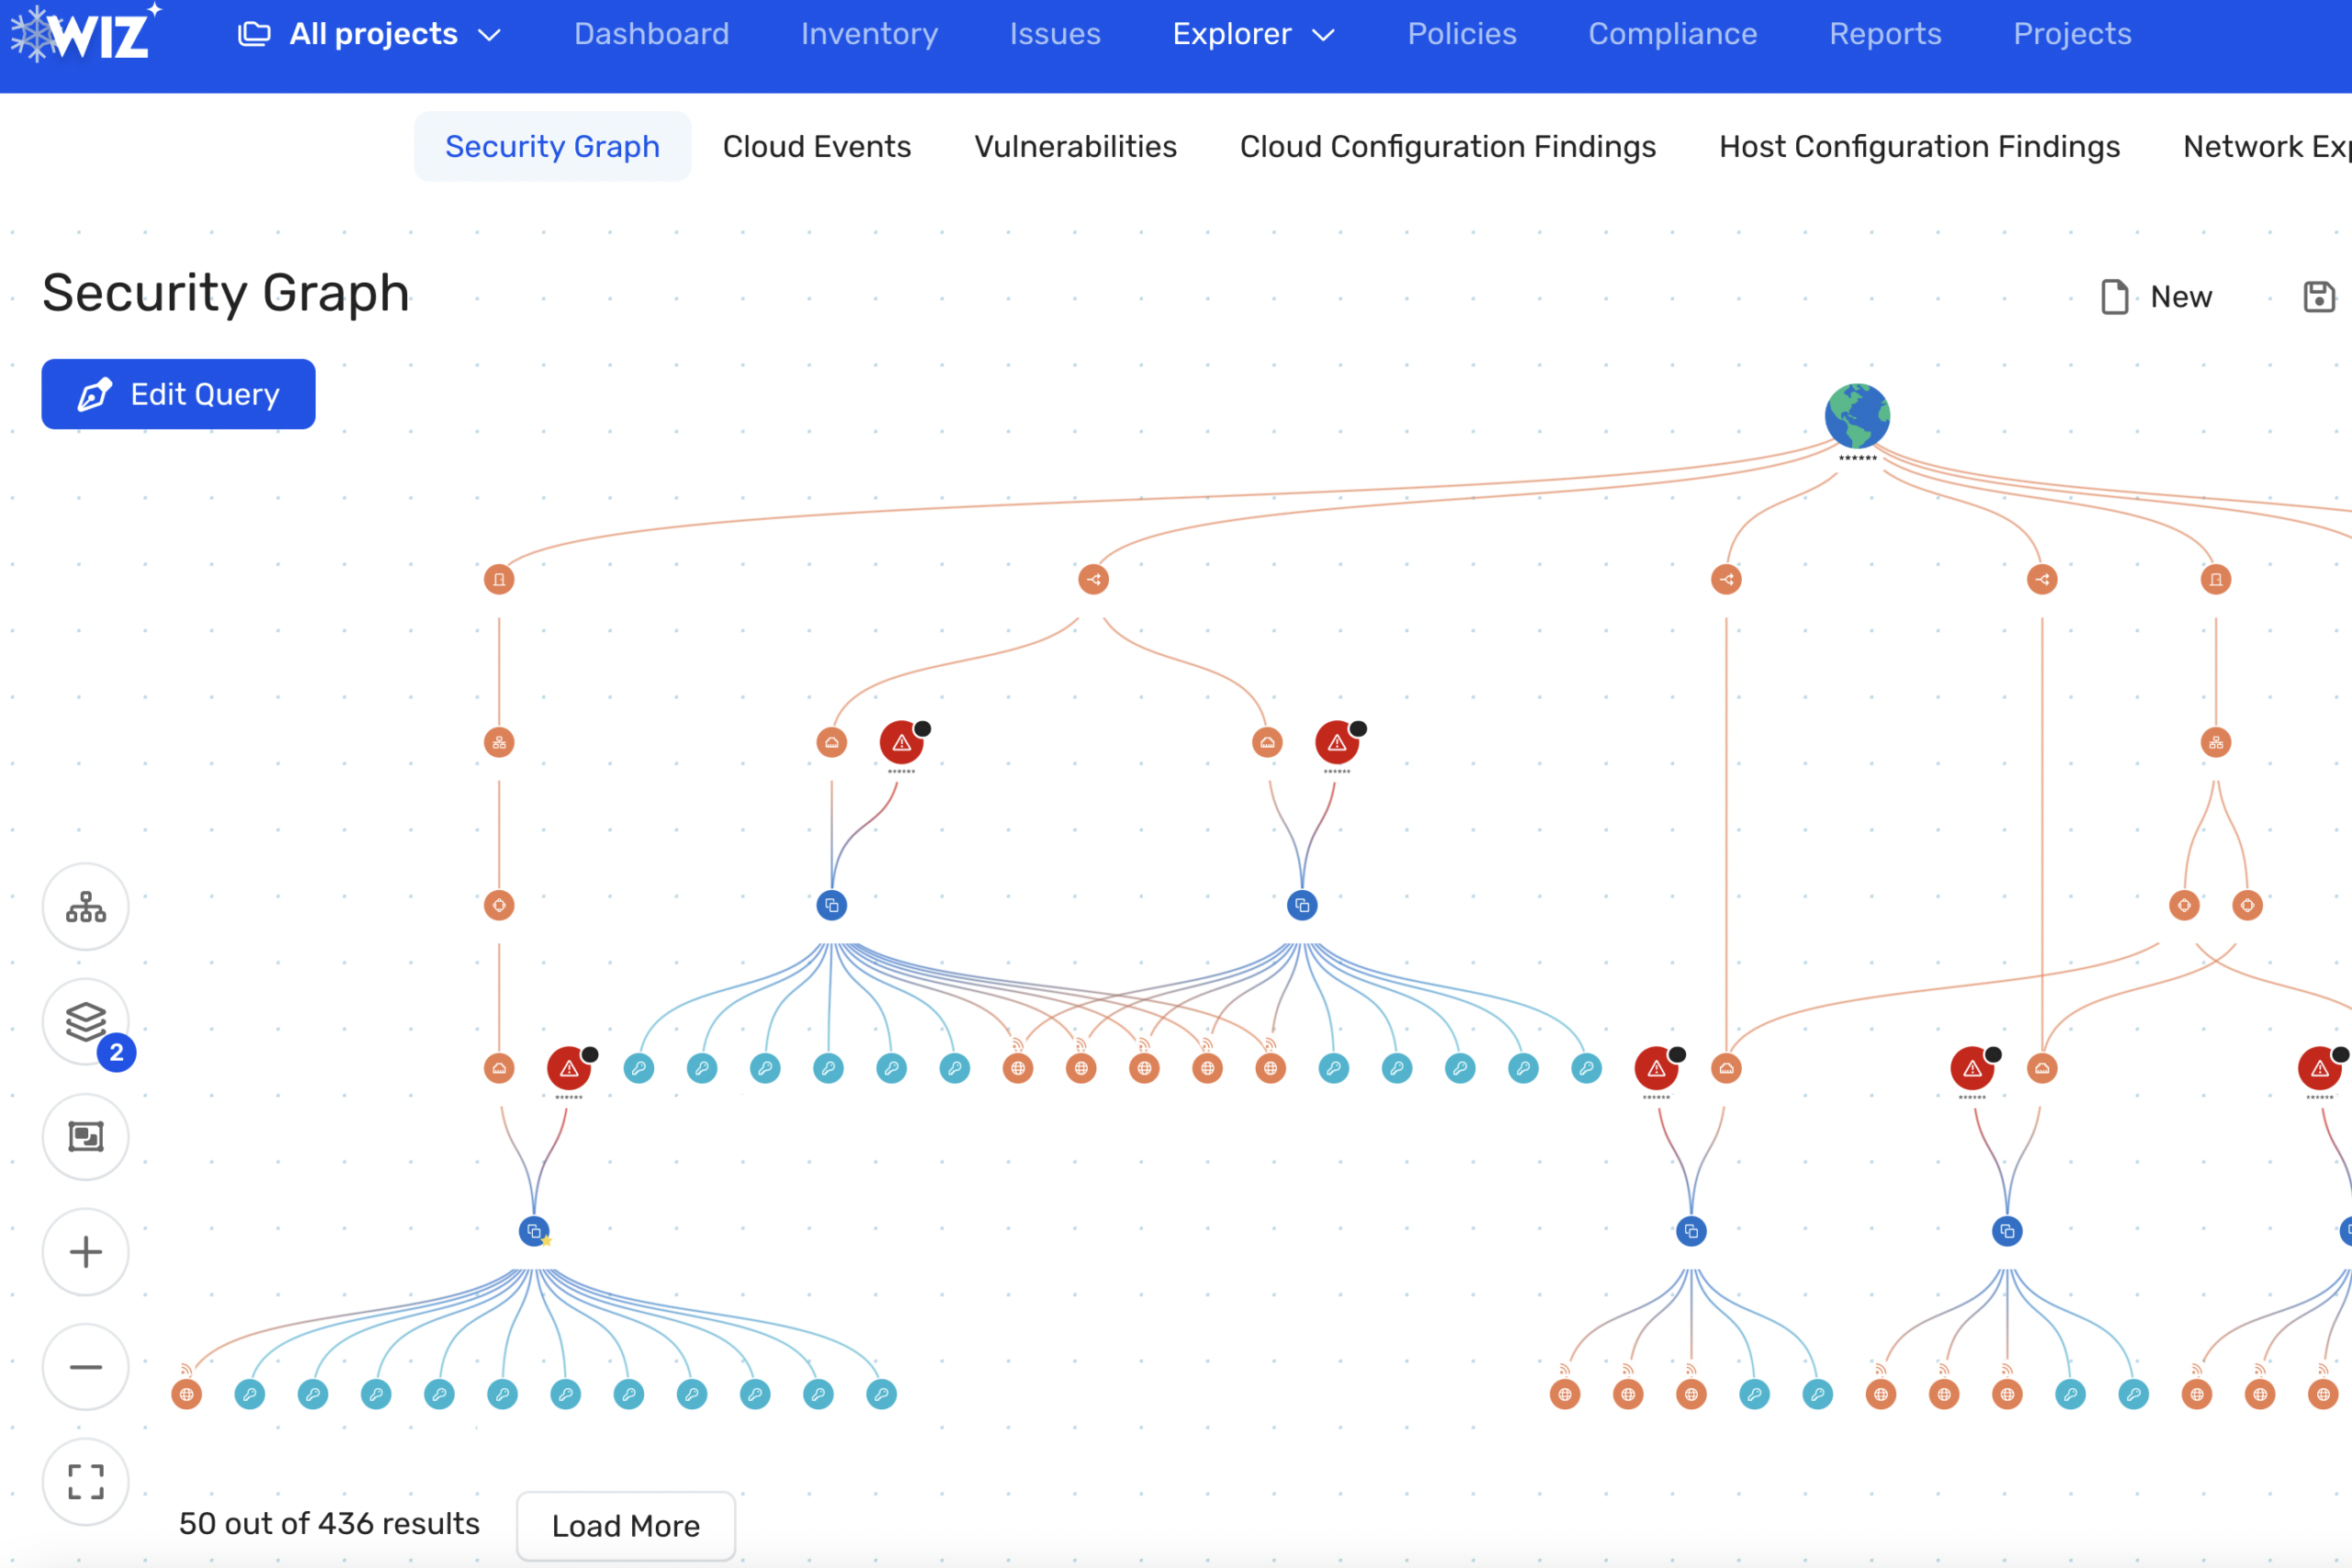Create a New security graph
The width and height of the screenshot is (2352, 1568).
pyautogui.click(x=2157, y=296)
